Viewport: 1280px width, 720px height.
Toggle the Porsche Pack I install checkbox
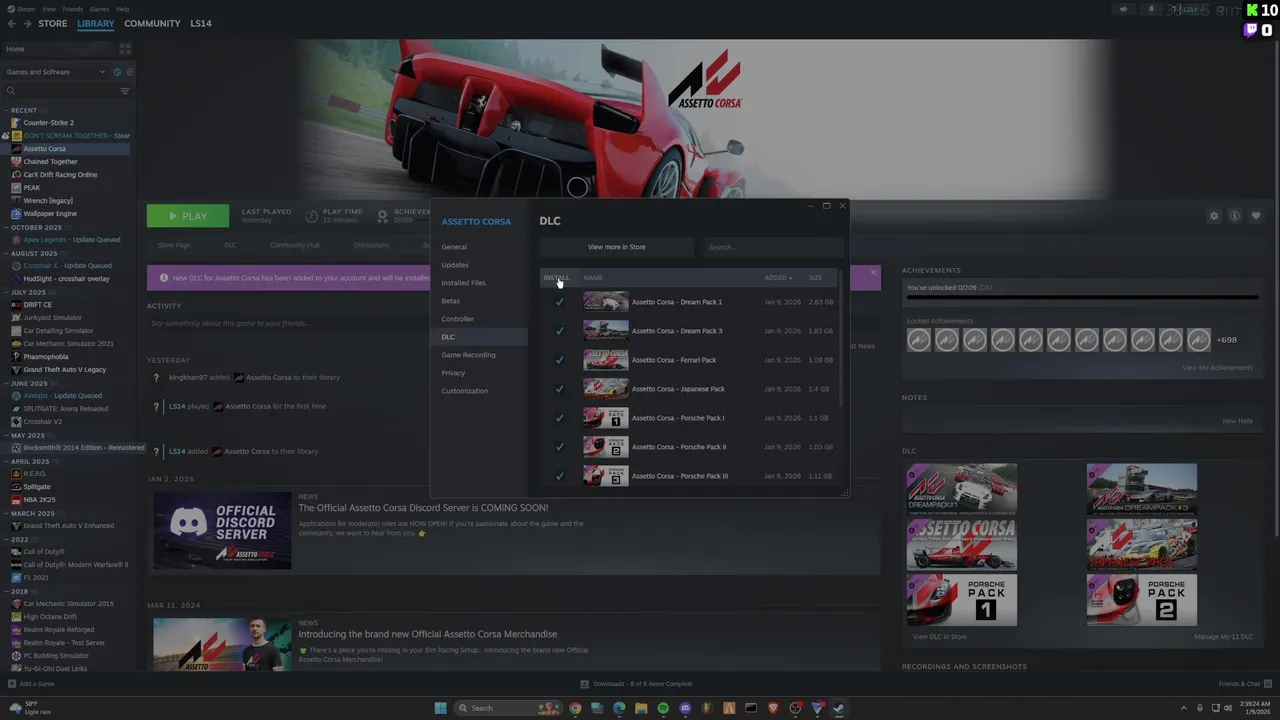coord(559,418)
